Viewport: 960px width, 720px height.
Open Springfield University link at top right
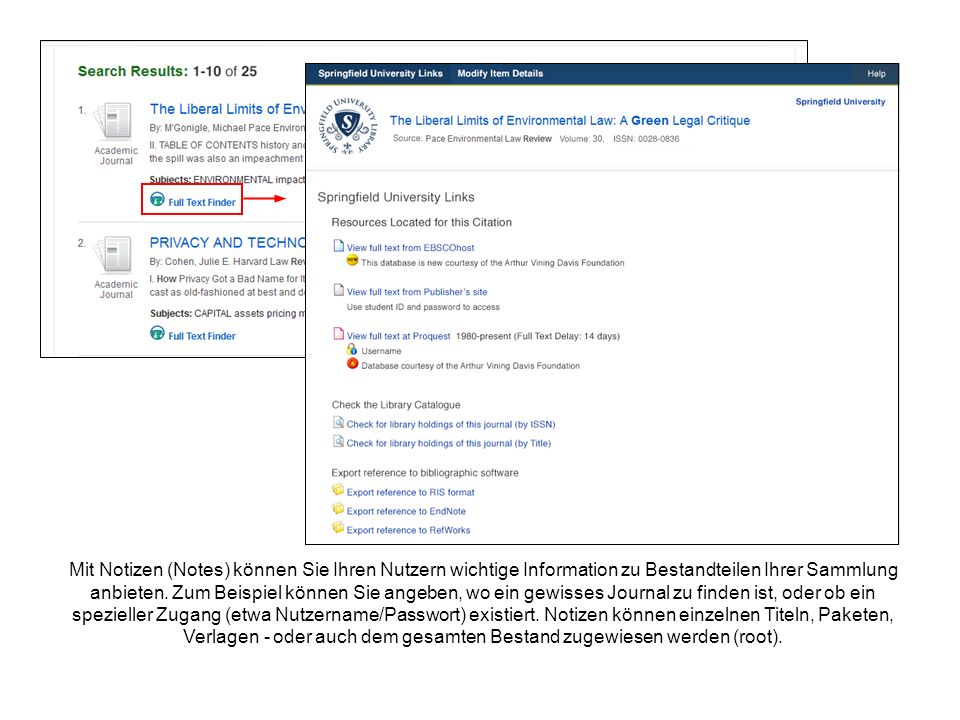[840, 102]
